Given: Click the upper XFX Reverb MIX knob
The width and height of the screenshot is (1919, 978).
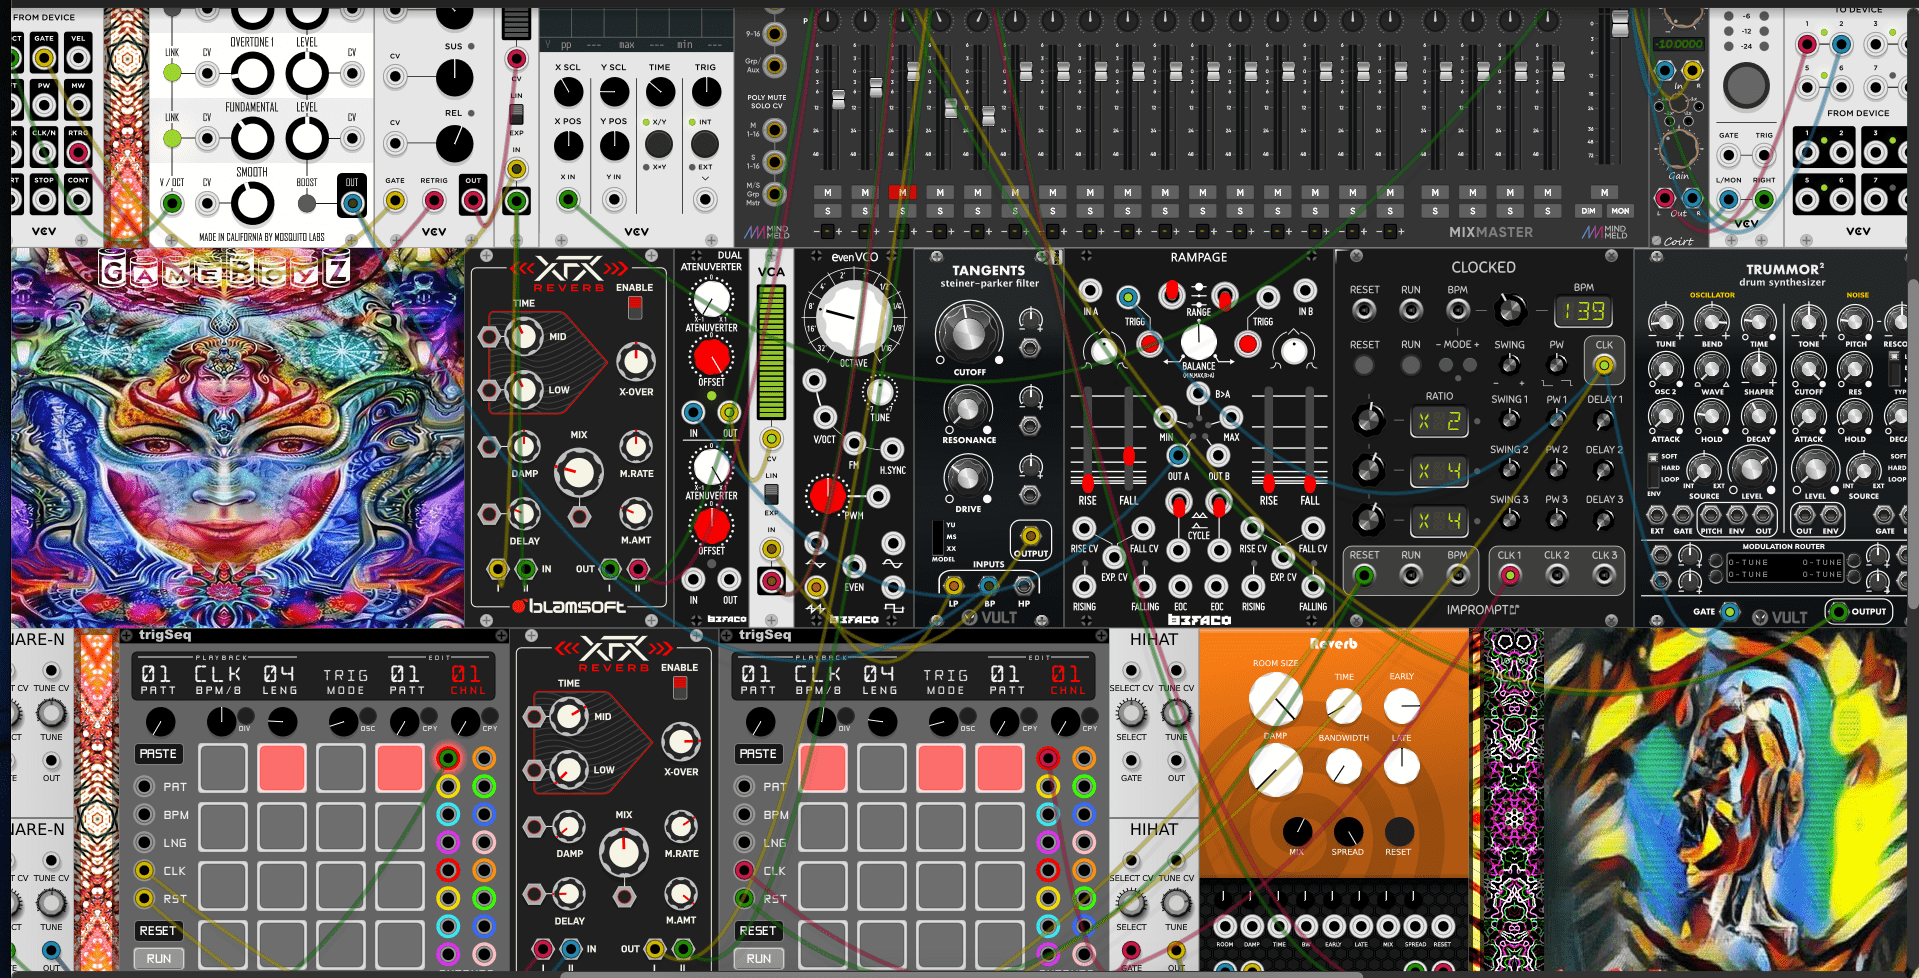Looking at the screenshot, I should (x=578, y=472).
